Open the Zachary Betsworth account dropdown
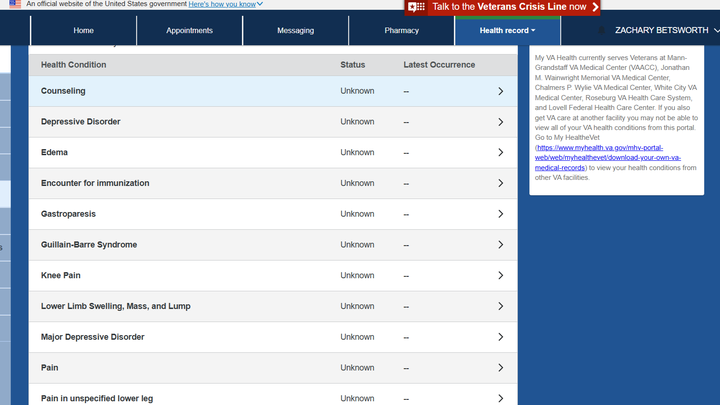This screenshot has height=405, width=720. pyautogui.click(x=665, y=31)
